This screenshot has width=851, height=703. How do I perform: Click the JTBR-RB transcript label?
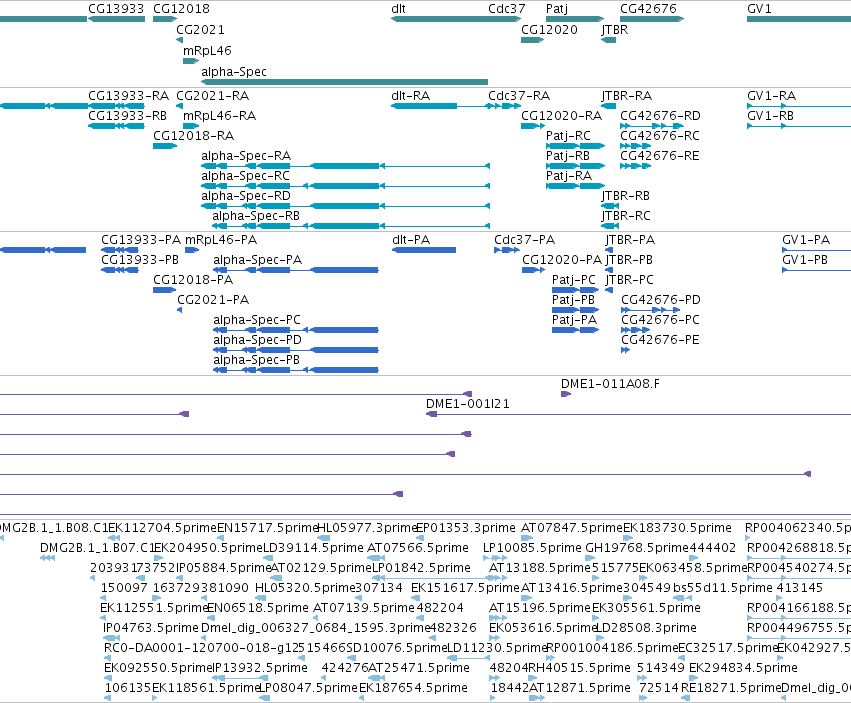pyautogui.click(x=625, y=196)
